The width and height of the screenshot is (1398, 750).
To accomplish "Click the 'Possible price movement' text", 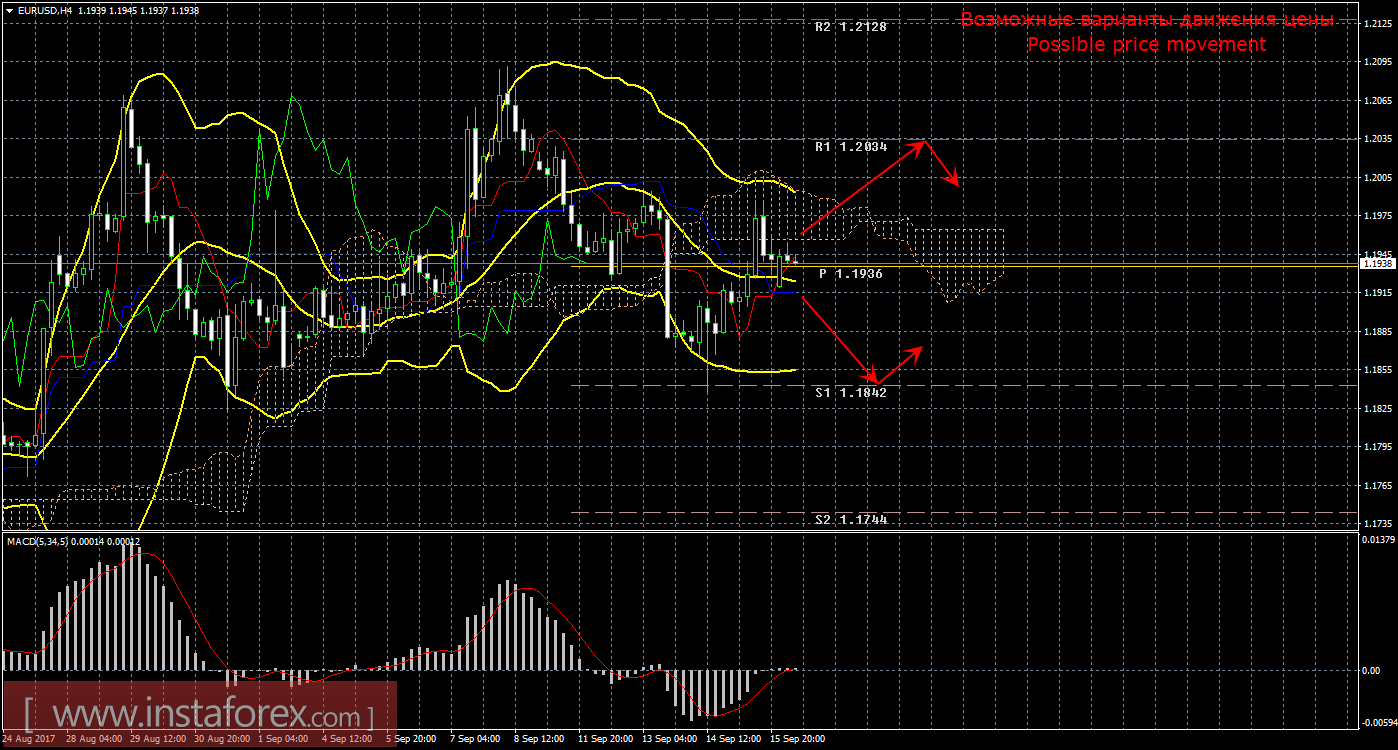I will 1146,45.
